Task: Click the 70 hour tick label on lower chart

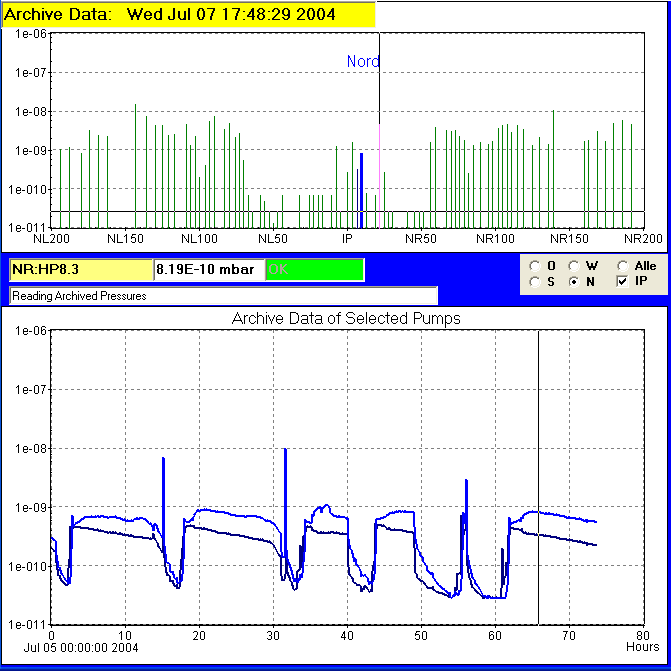Action: click(569, 635)
